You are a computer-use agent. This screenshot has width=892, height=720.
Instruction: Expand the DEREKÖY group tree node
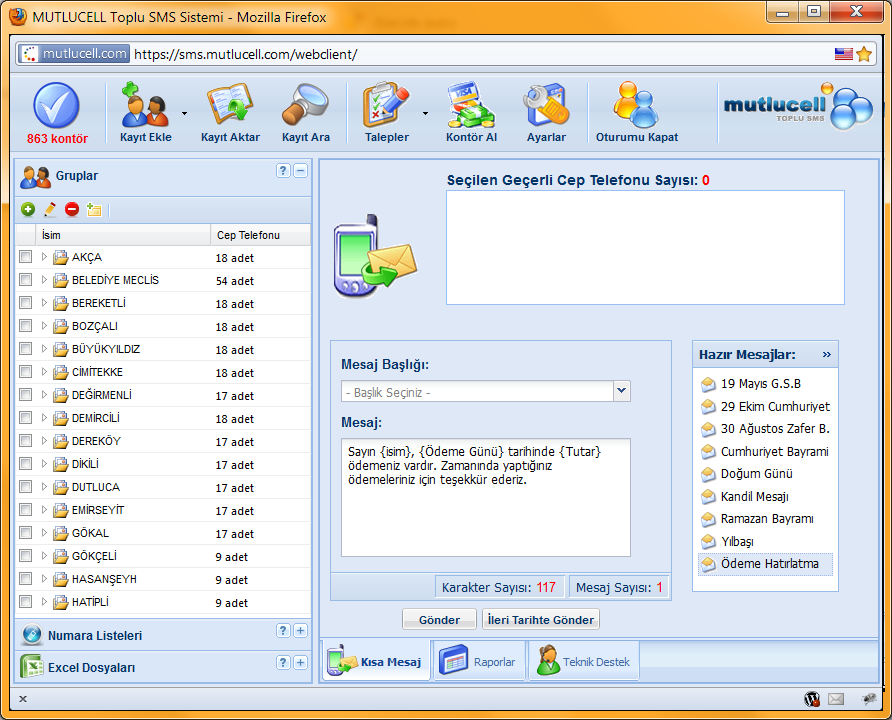click(x=44, y=440)
